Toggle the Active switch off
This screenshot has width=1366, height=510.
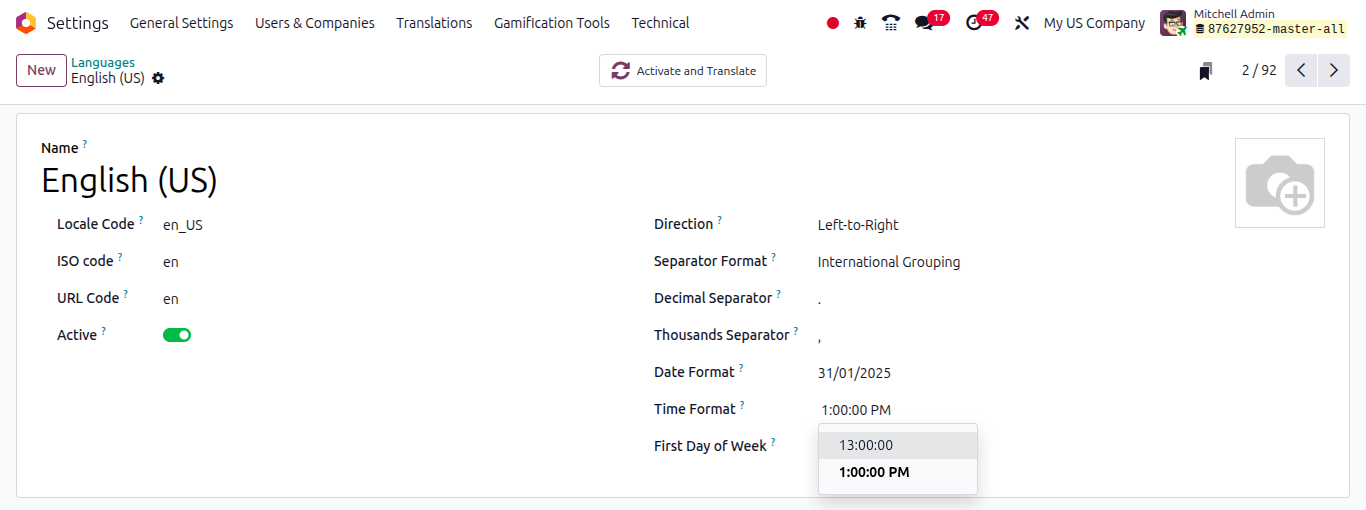coord(177,335)
